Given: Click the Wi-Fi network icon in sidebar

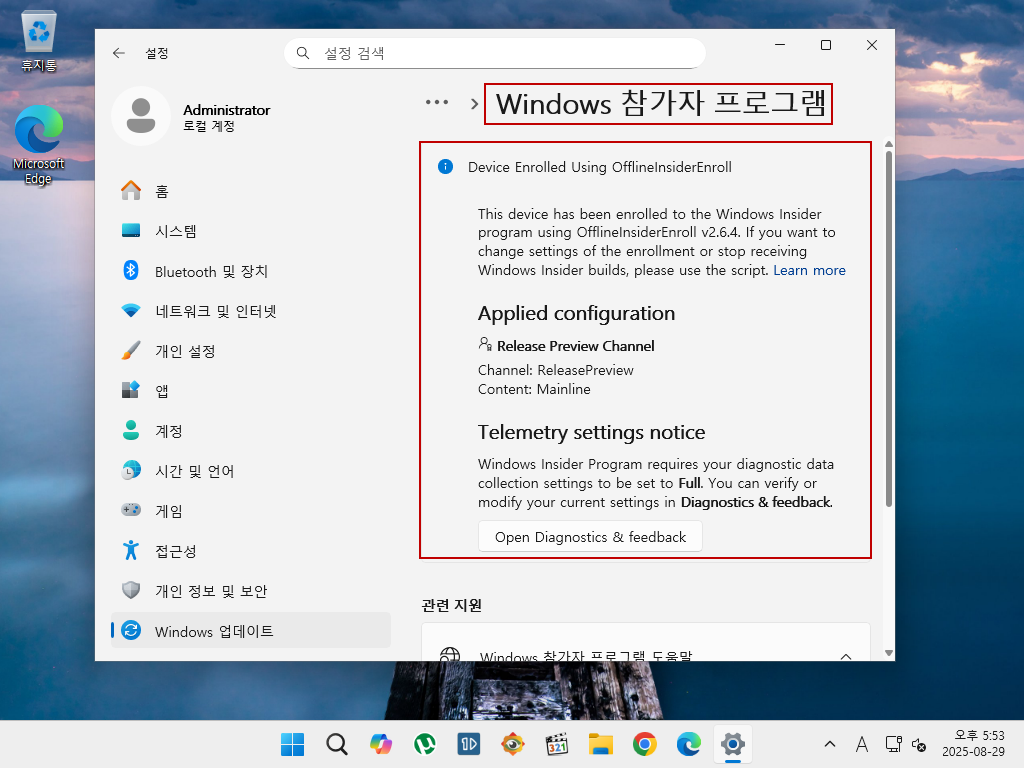Looking at the screenshot, I should tap(131, 310).
